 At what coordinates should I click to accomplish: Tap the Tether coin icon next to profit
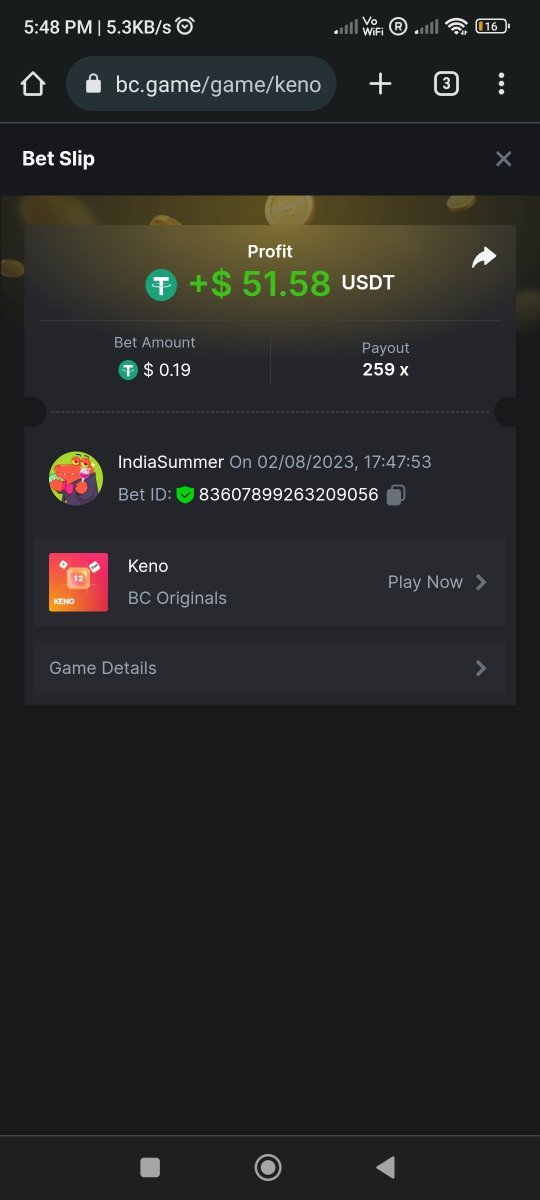[161, 285]
